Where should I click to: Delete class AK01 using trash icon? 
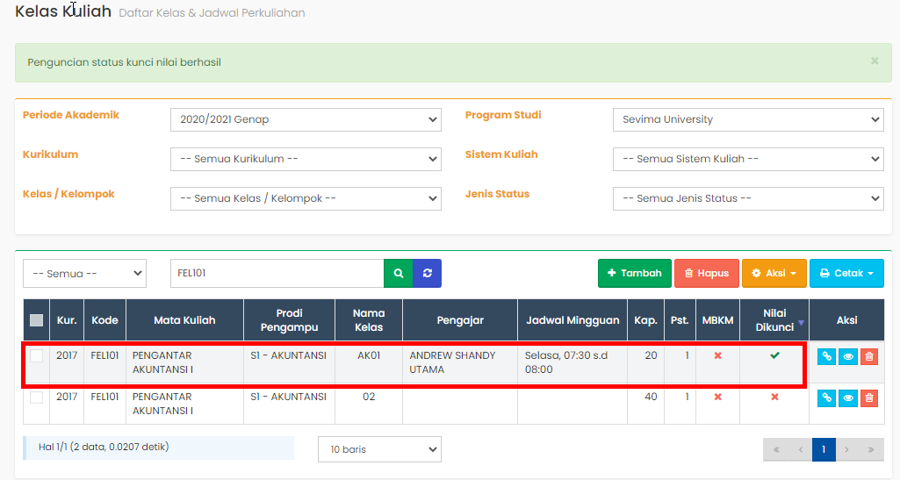(869, 356)
